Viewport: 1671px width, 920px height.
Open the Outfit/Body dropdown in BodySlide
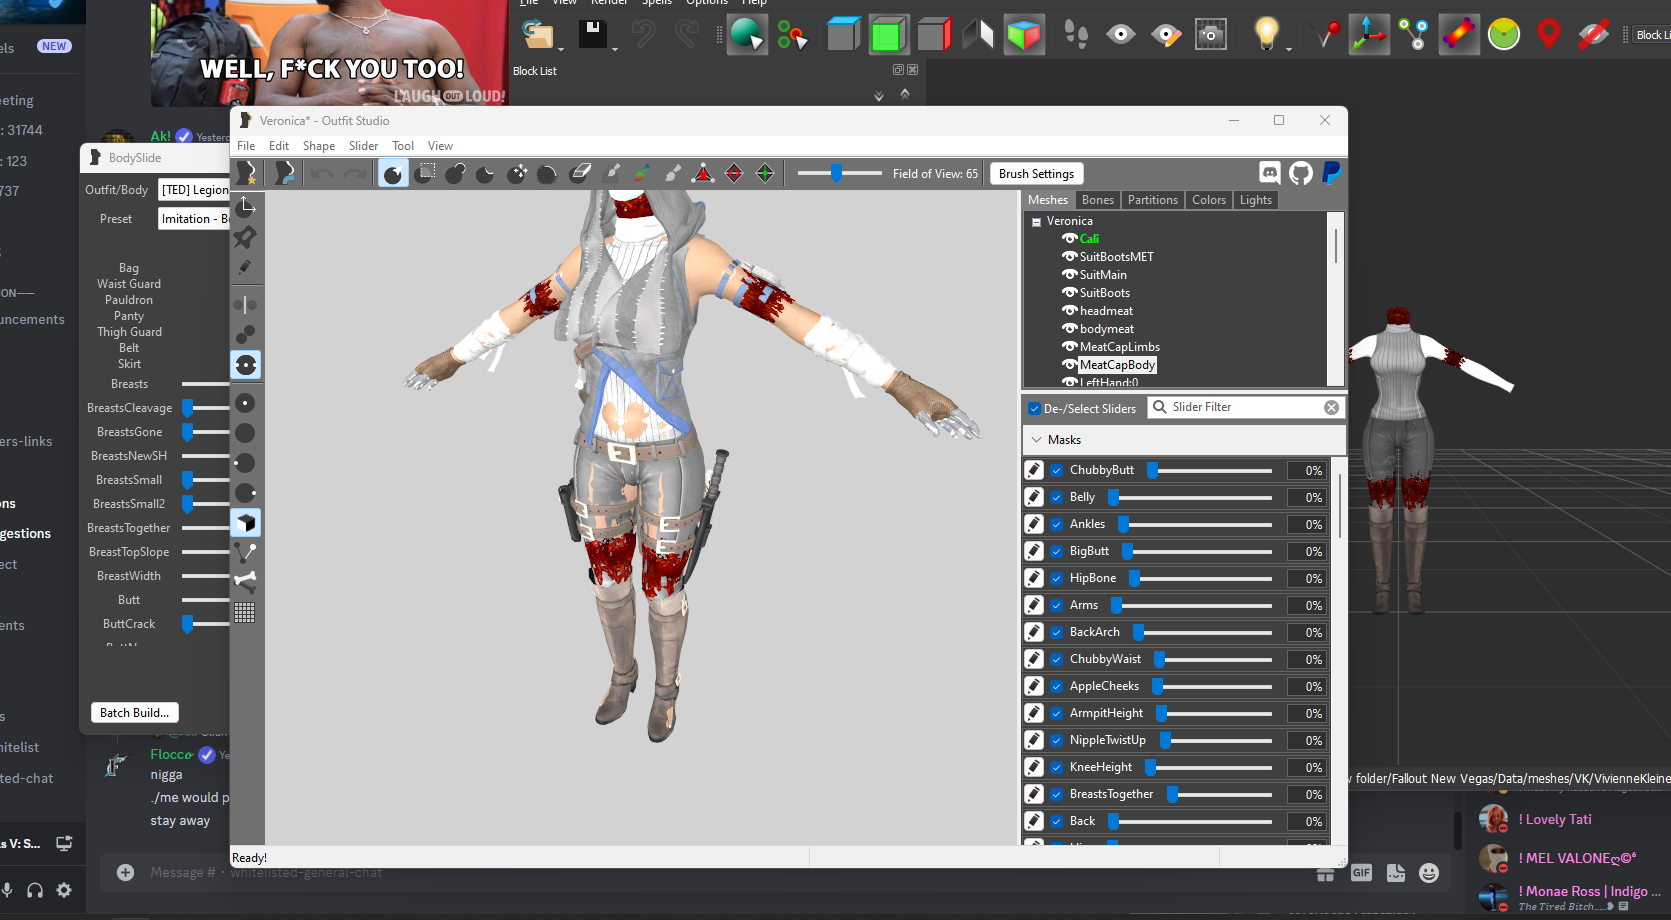[195, 190]
